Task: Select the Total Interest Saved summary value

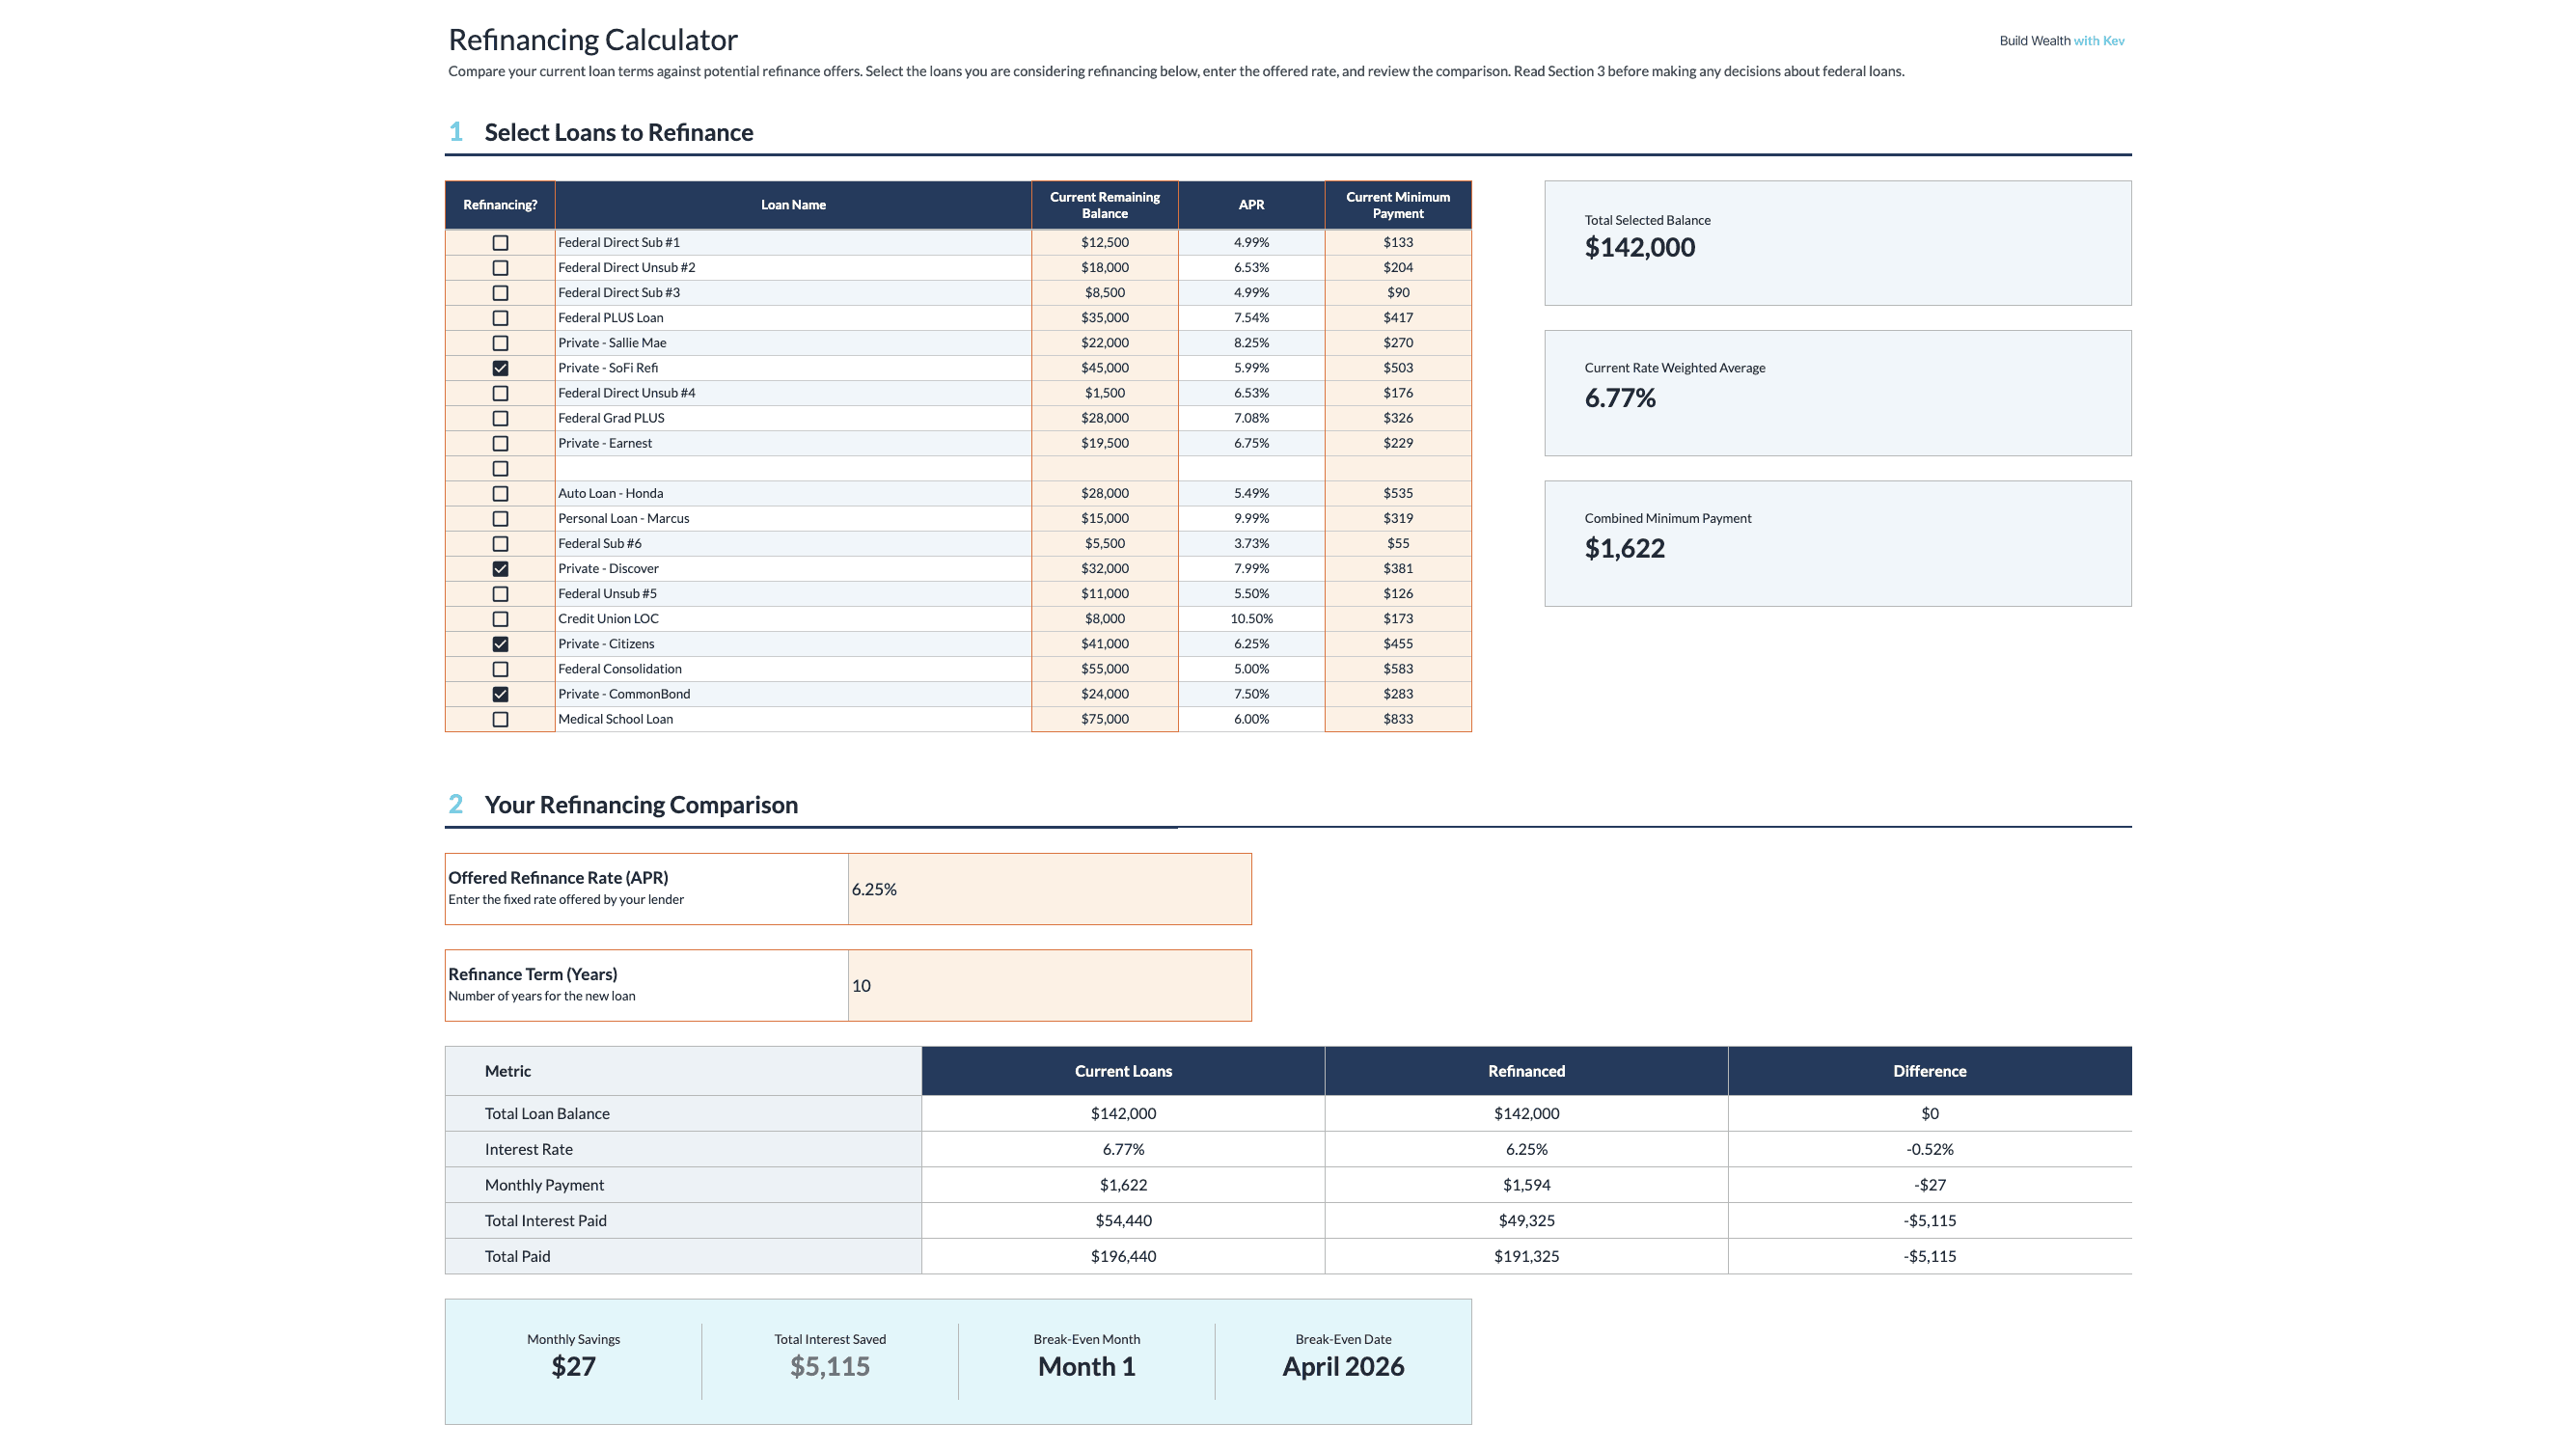Action: point(829,1366)
